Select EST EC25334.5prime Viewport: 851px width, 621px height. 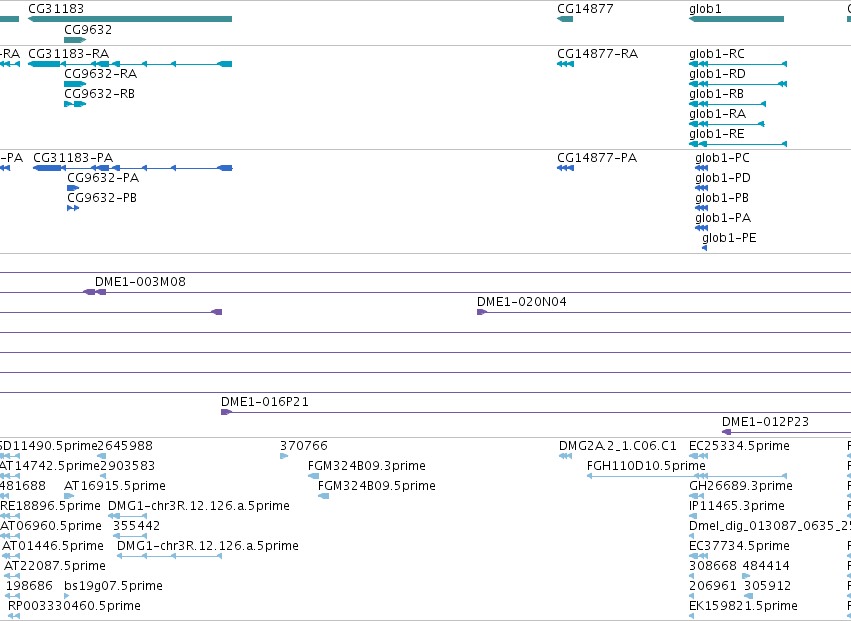click(739, 446)
